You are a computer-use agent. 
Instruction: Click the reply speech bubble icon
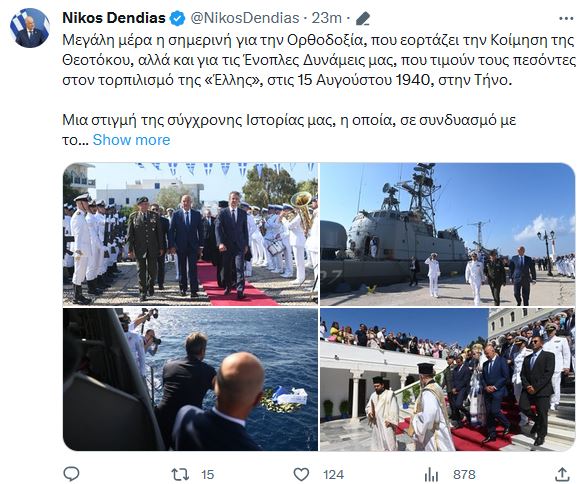click(72, 474)
